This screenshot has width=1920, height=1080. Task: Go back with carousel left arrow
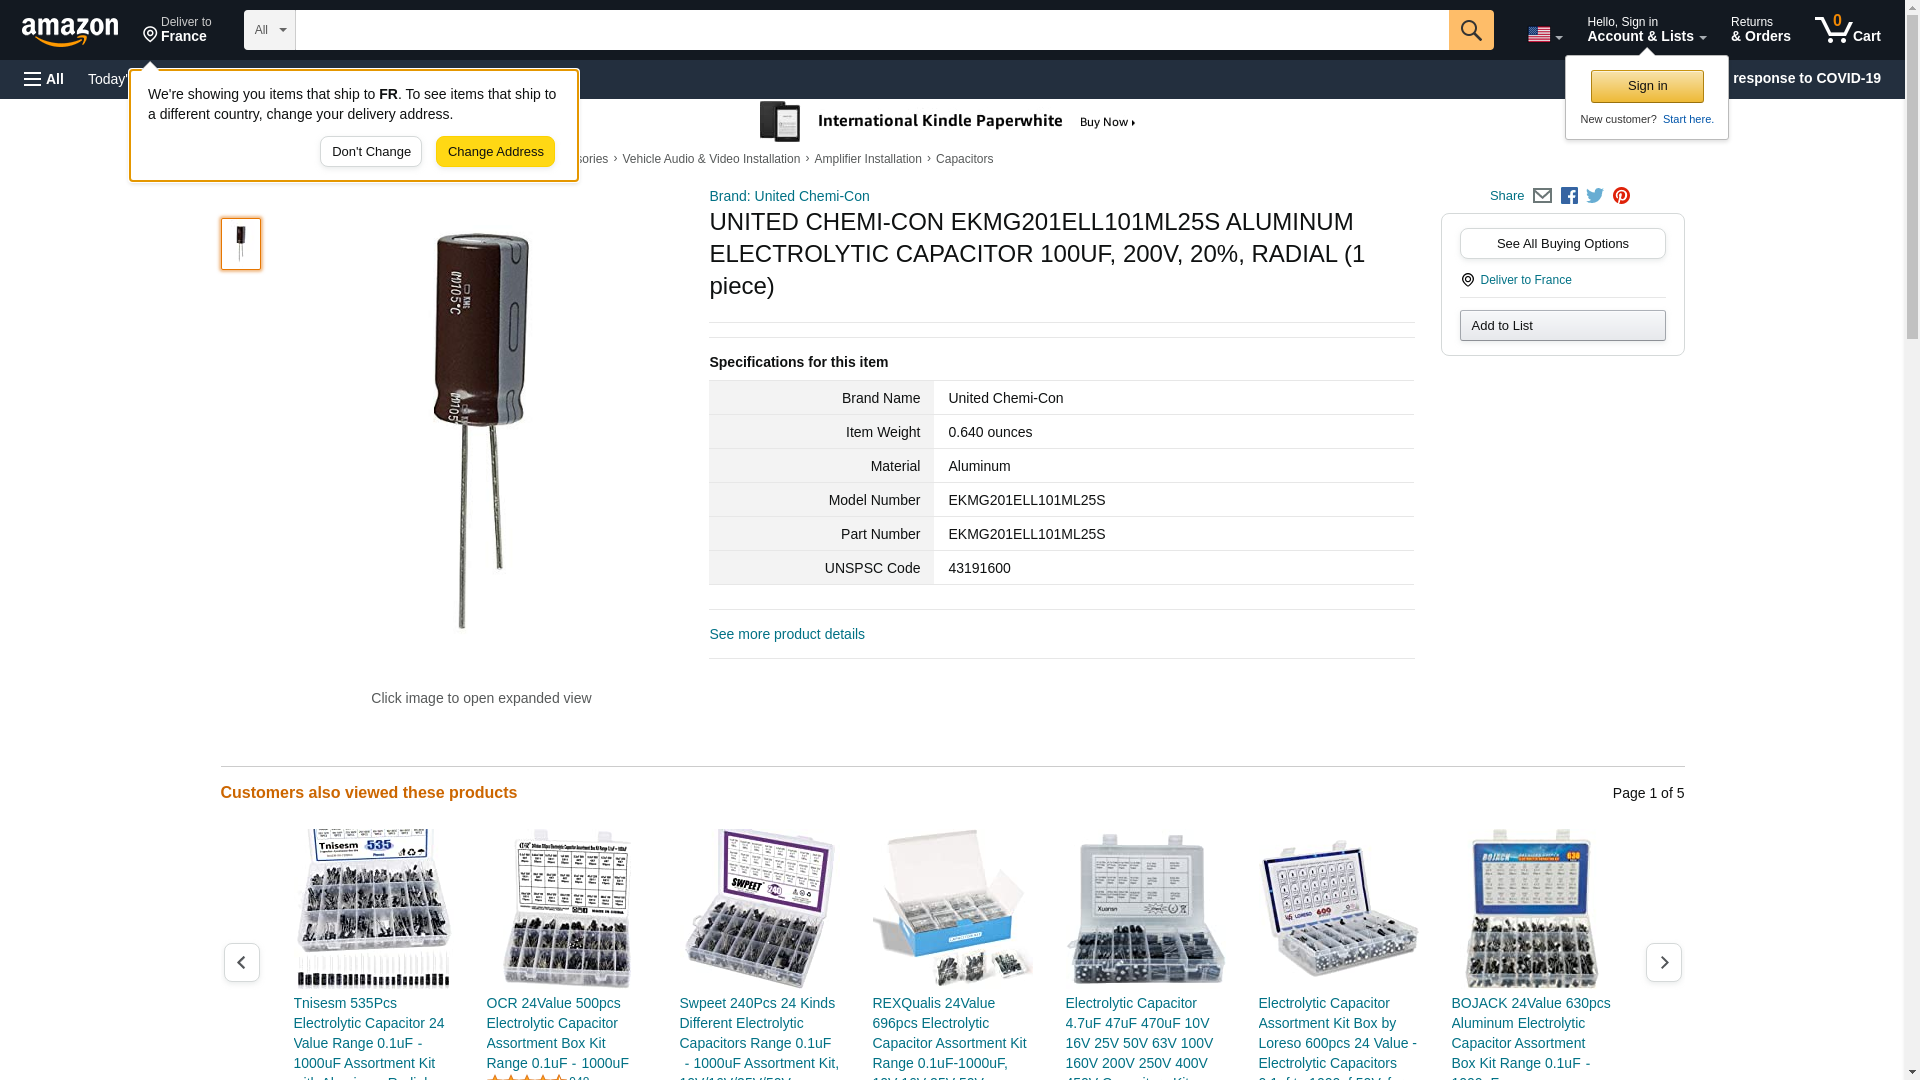pyautogui.click(x=241, y=962)
